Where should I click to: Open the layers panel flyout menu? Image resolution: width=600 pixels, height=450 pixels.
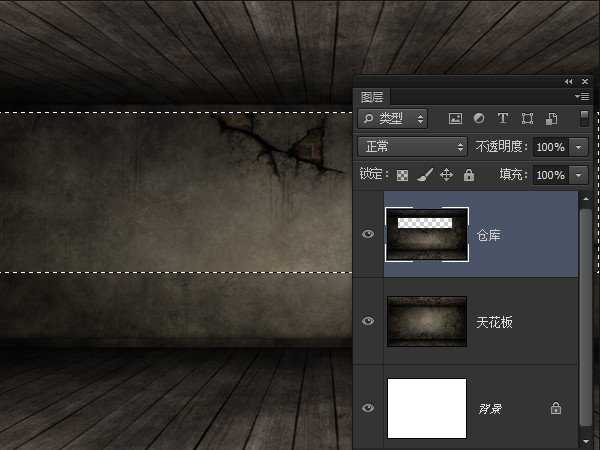point(583,97)
